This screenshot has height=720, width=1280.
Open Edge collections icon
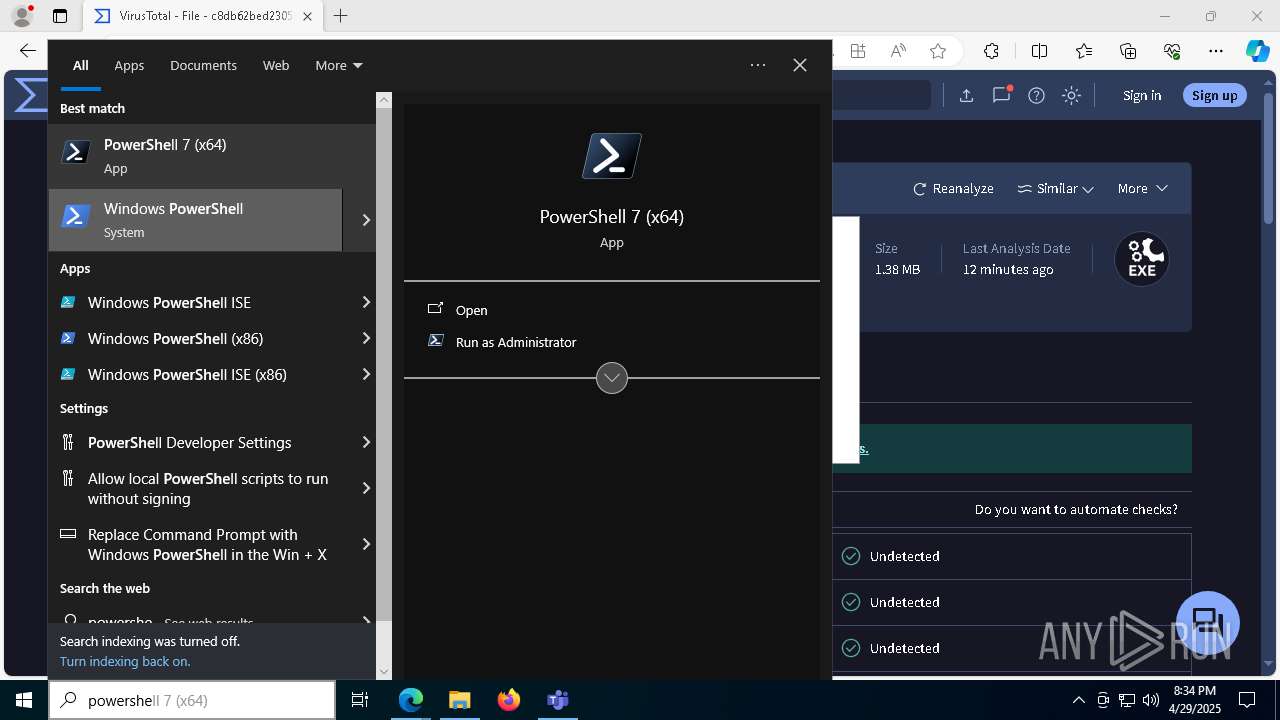pyautogui.click(x=1128, y=51)
